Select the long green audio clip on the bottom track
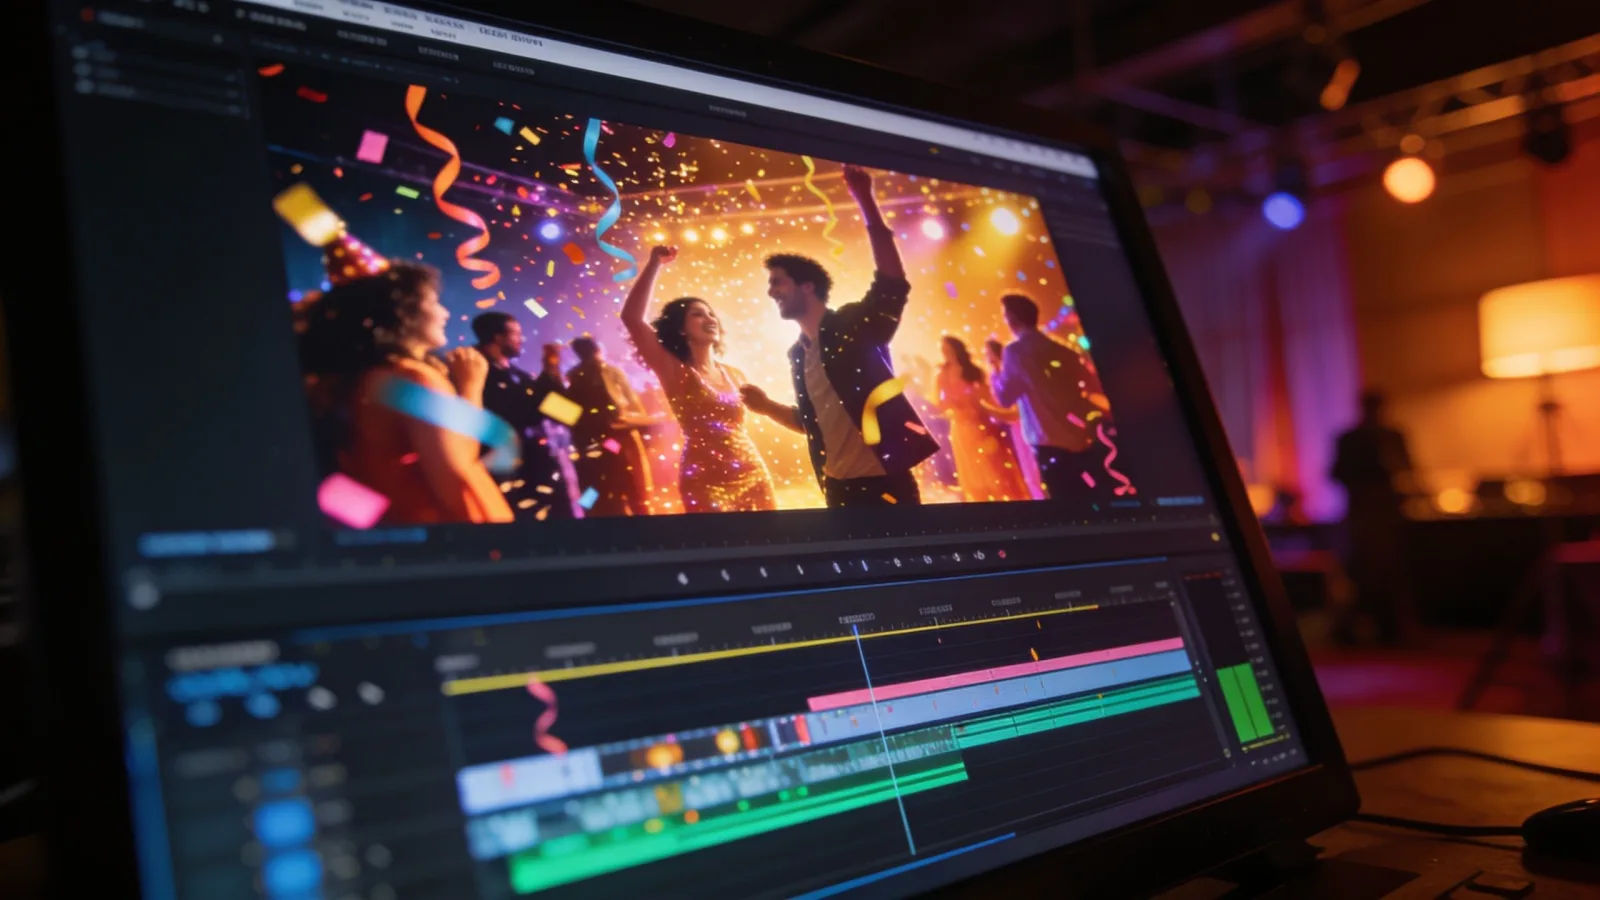The width and height of the screenshot is (1600, 900). (x=738, y=829)
